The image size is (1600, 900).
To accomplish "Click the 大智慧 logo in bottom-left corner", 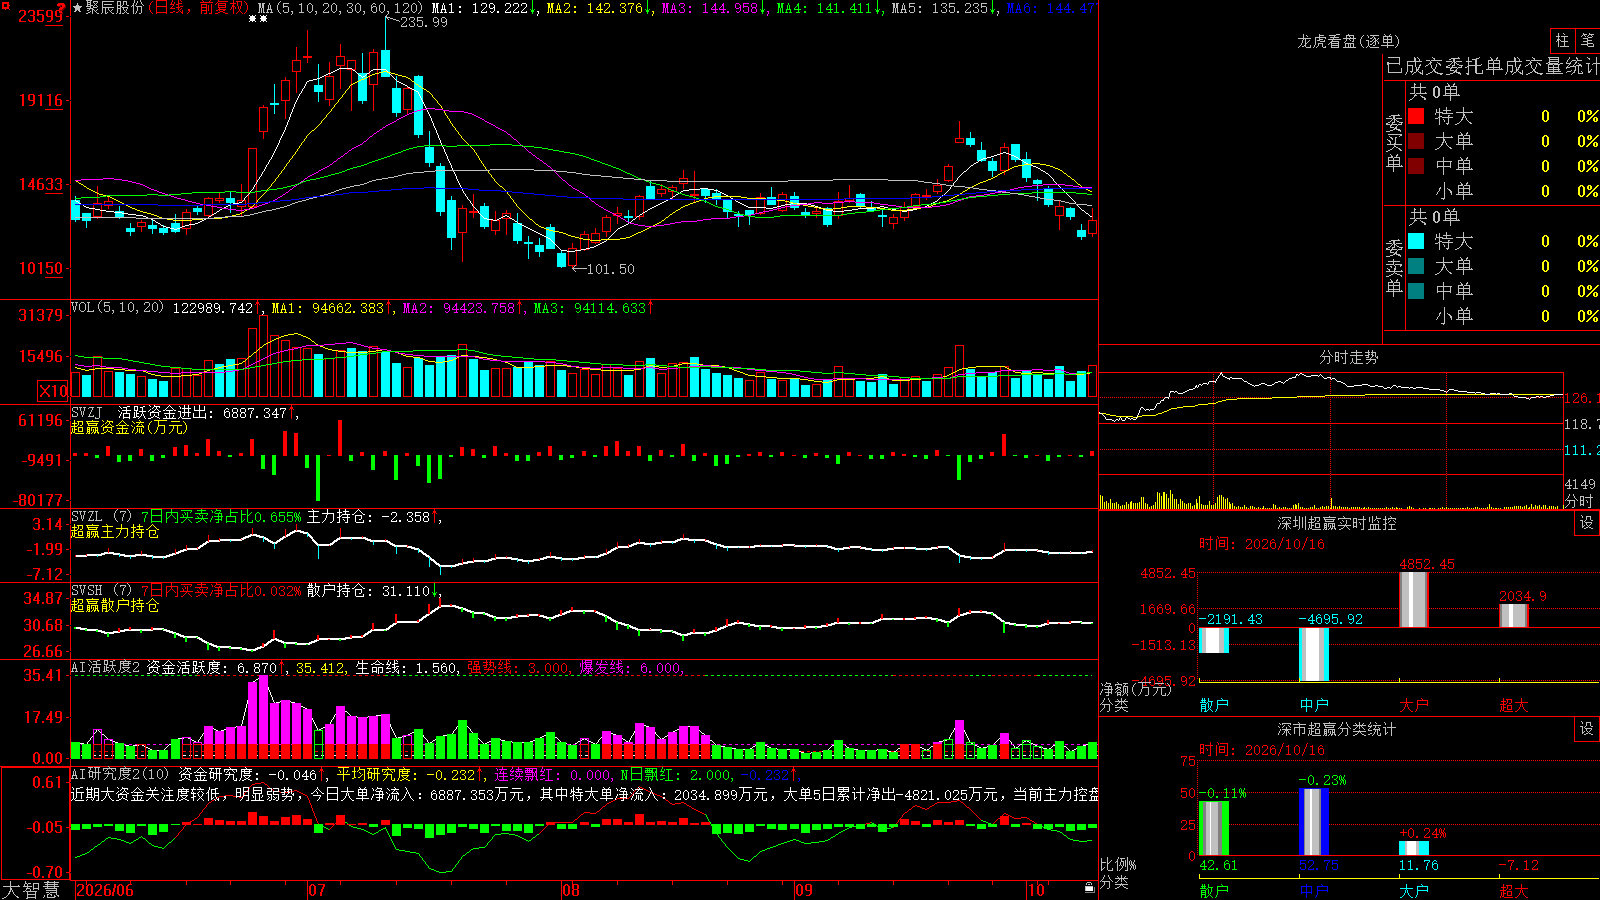I will click(30, 890).
